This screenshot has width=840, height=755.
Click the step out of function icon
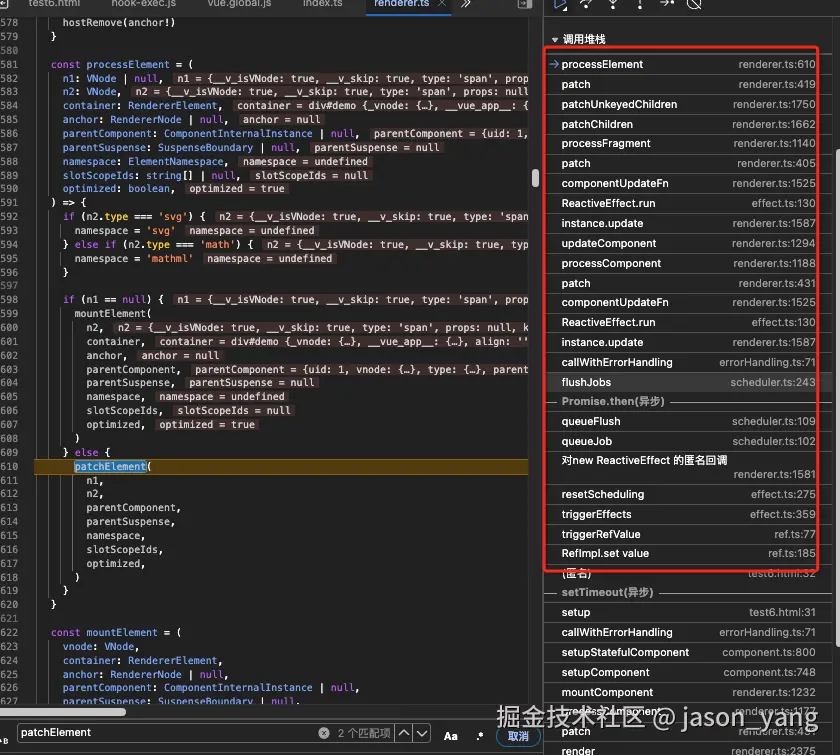pos(640,4)
